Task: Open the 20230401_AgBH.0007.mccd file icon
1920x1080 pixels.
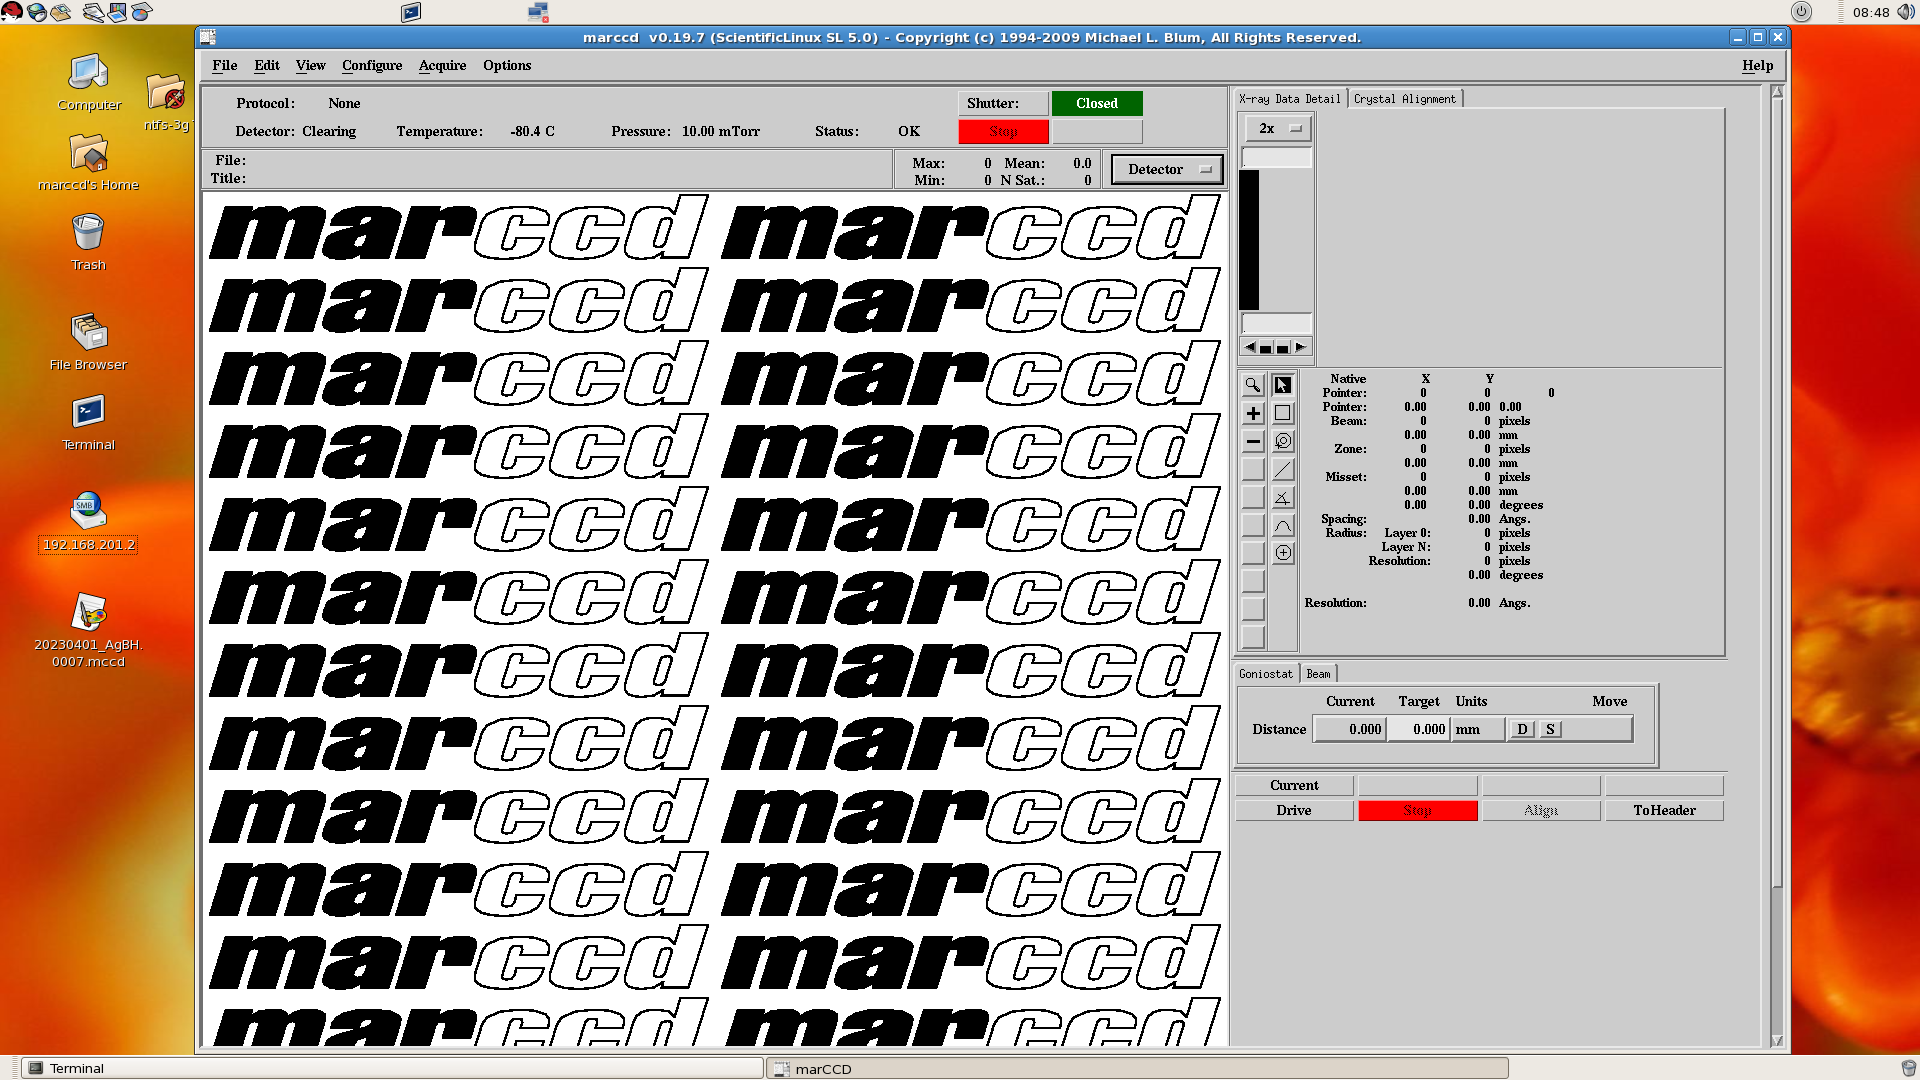Action: [89, 630]
